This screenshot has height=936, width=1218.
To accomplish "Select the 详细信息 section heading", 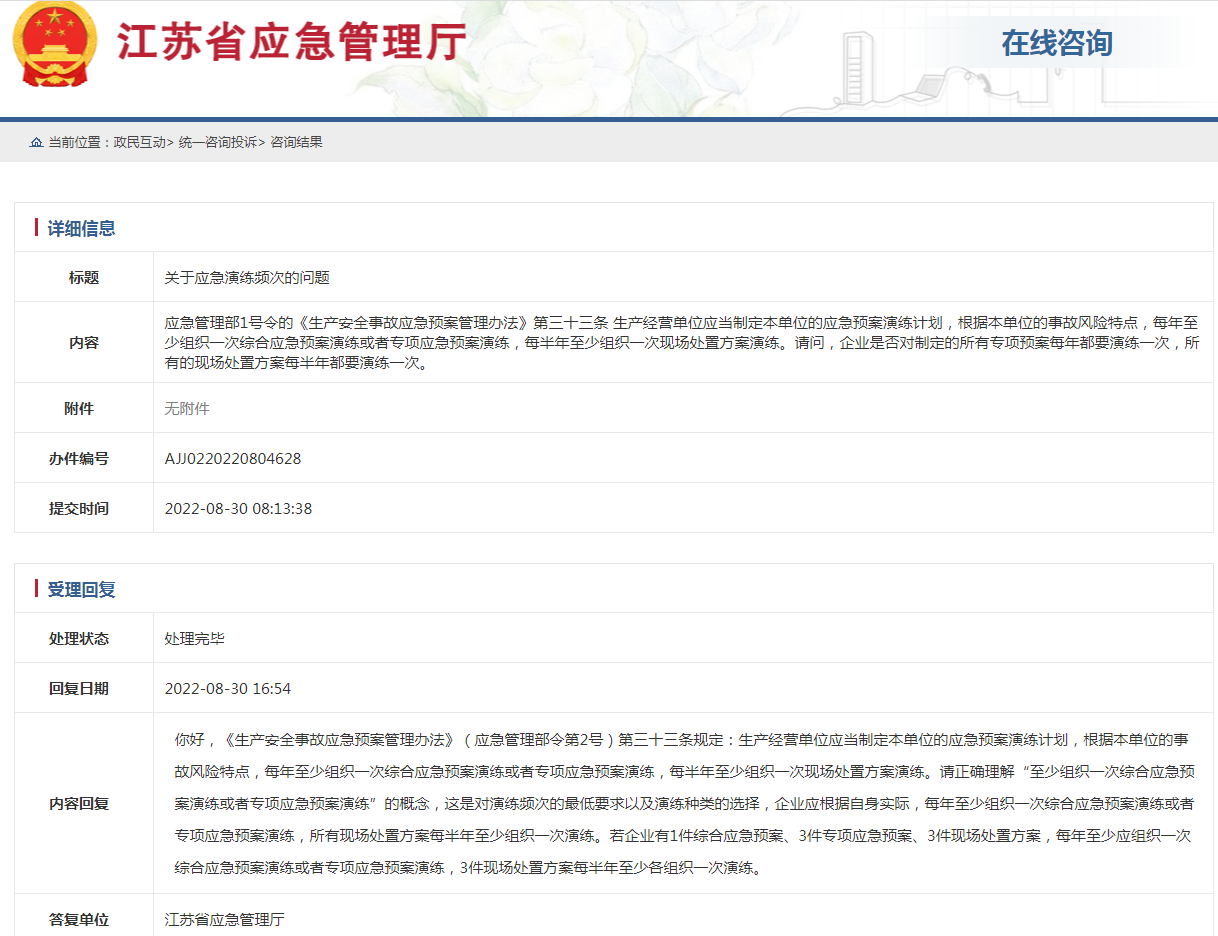I will click(x=82, y=228).
